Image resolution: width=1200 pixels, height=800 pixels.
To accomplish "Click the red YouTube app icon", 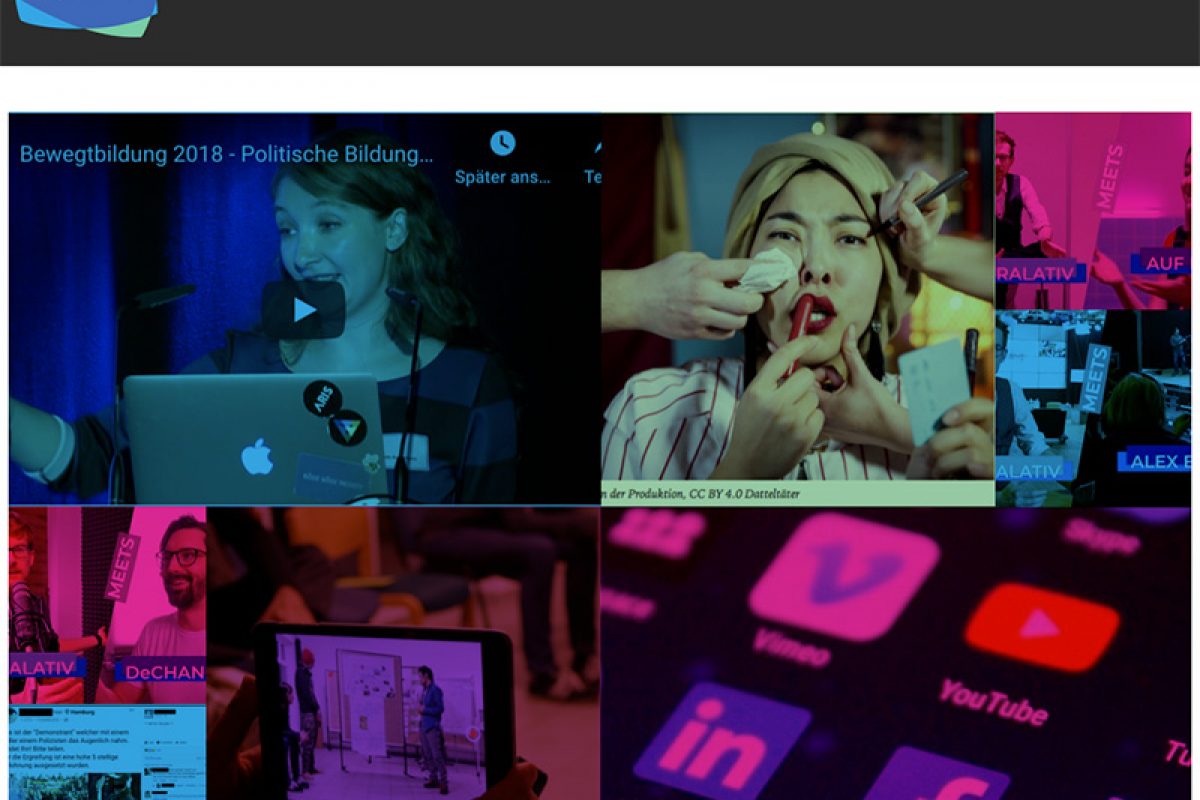I will tap(1041, 627).
